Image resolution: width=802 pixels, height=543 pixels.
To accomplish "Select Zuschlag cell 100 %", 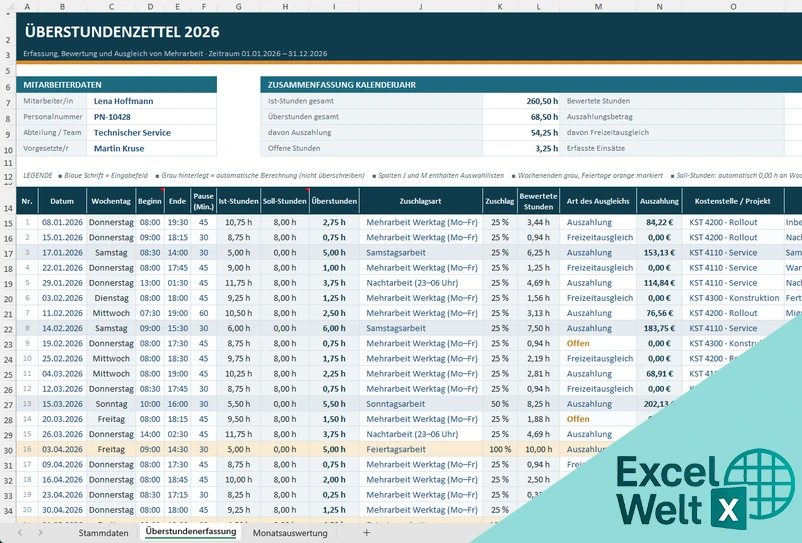I will [x=500, y=449].
